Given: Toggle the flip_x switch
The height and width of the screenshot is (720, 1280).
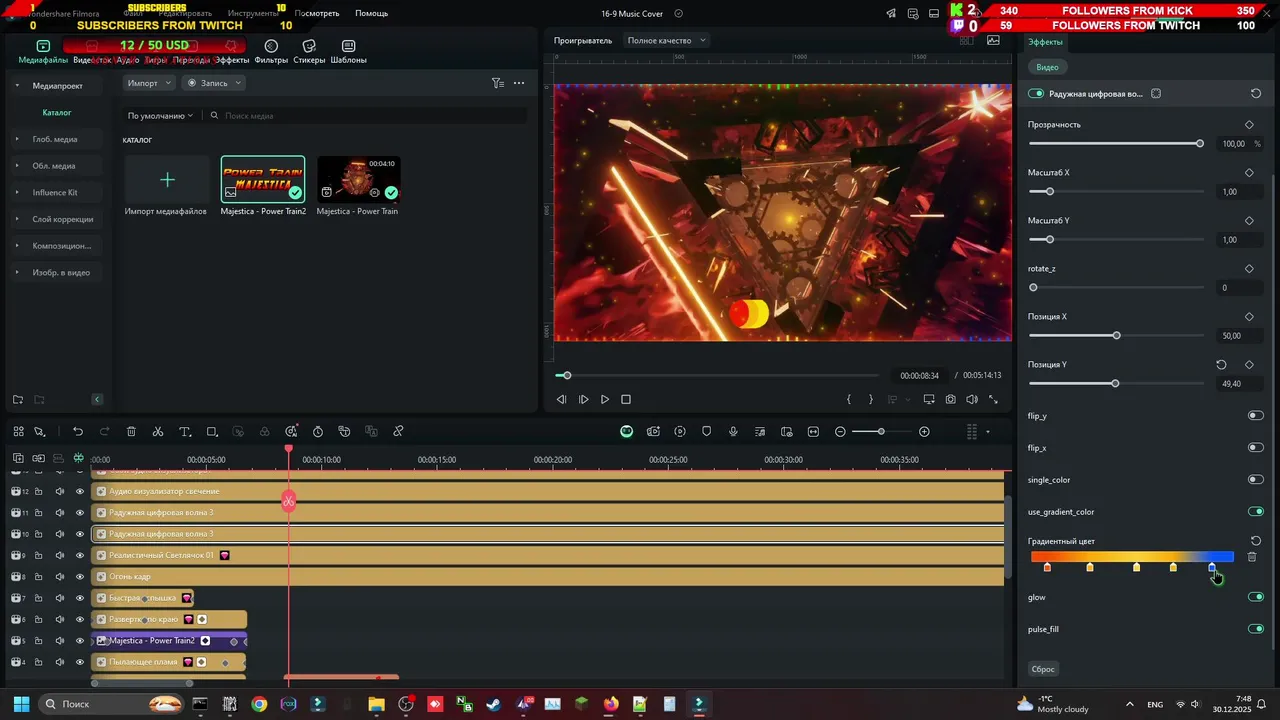Looking at the screenshot, I should (x=1256, y=448).
